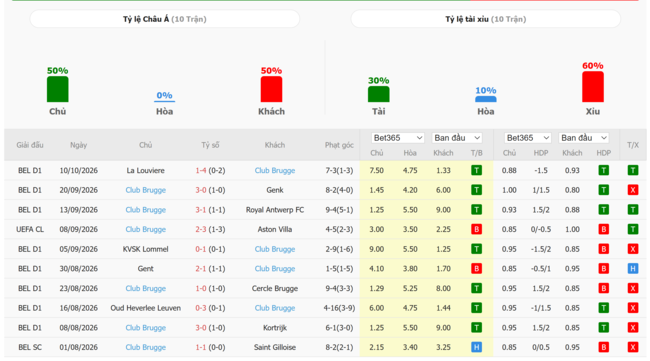Click the 3-0 score against Genk
The image size is (650, 361).
(201, 190)
